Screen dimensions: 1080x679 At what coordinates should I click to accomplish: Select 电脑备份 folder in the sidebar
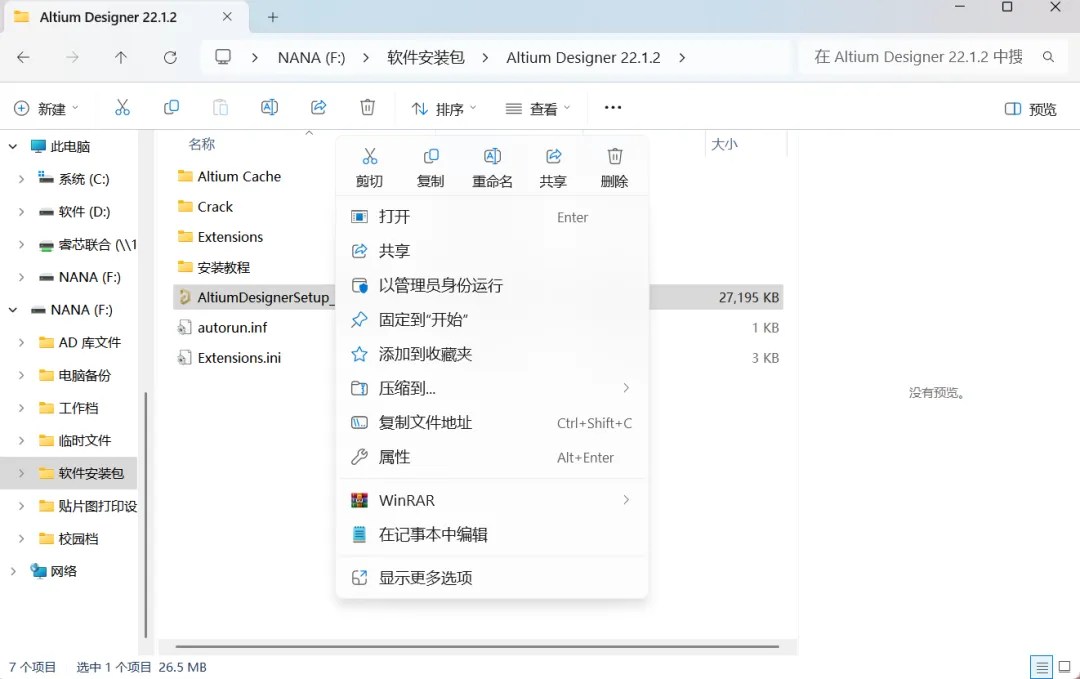[75, 375]
